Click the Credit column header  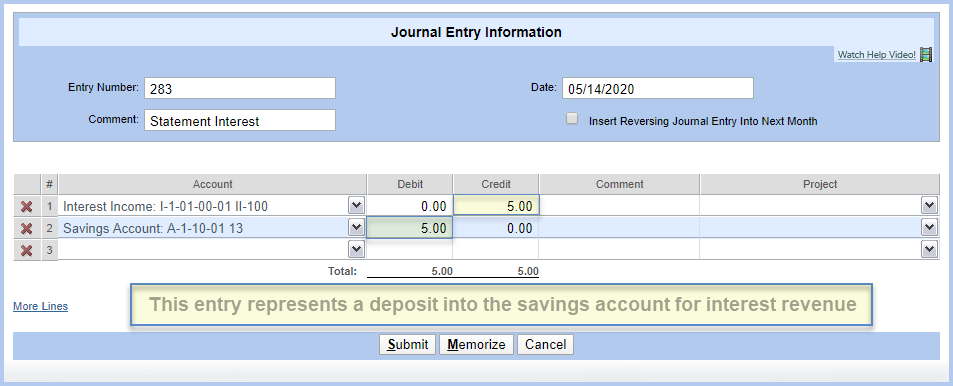496,184
